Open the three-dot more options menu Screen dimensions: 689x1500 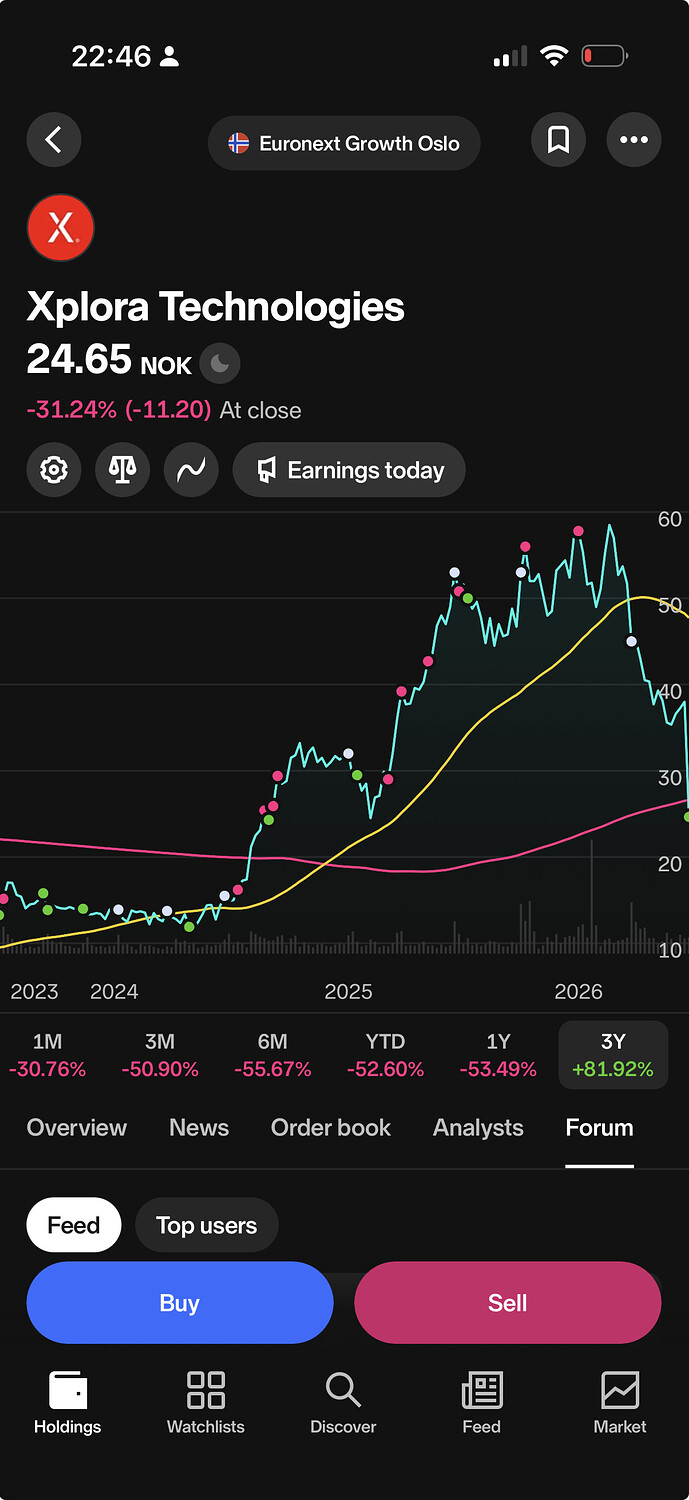tap(634, 140)
